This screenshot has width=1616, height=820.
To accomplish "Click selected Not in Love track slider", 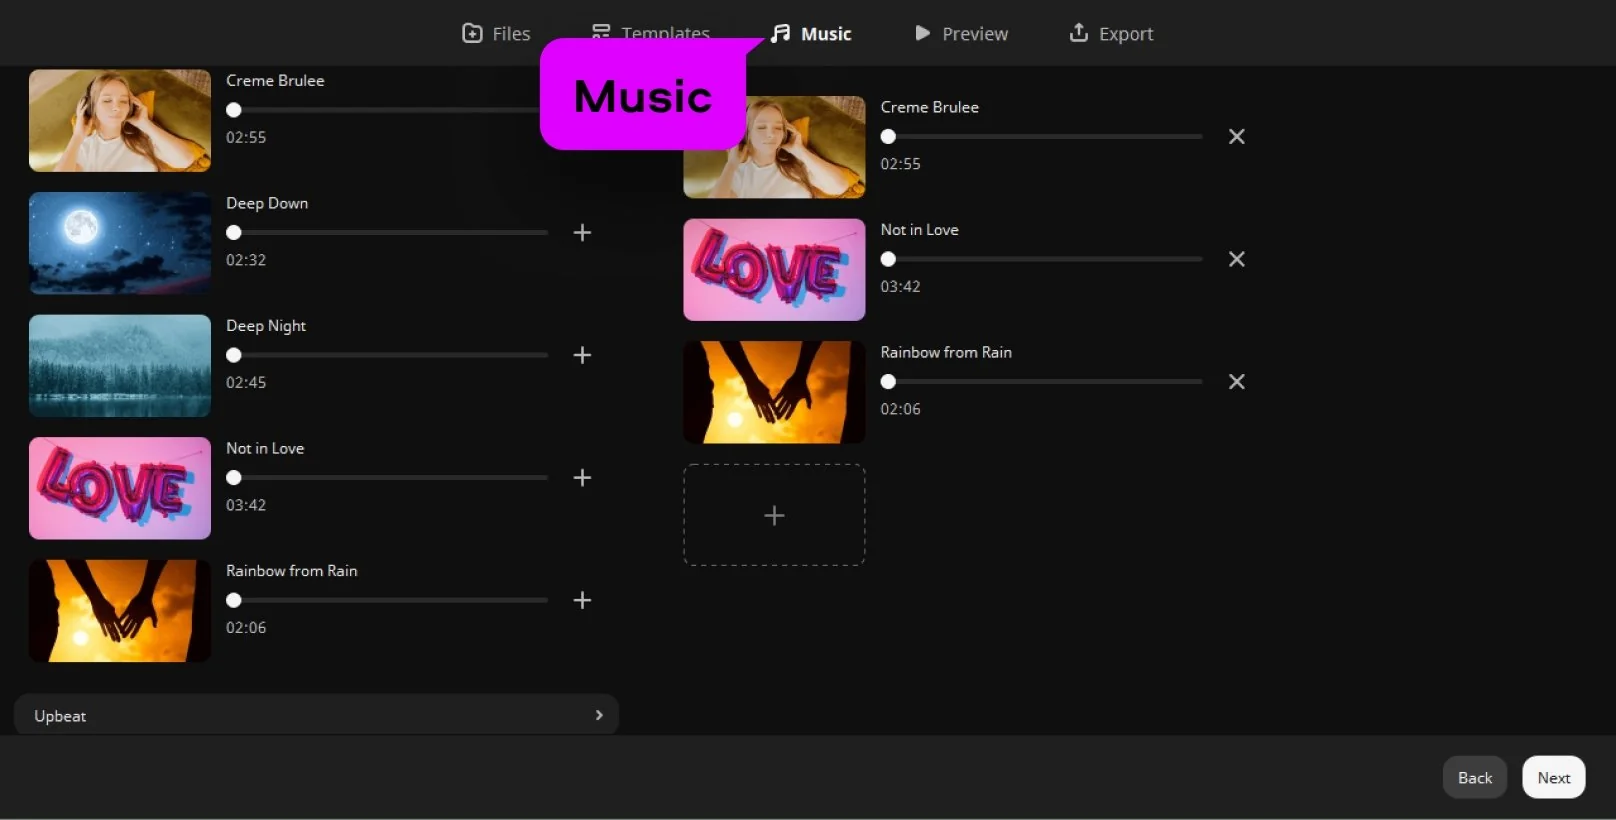I will tap(1044, 259).
